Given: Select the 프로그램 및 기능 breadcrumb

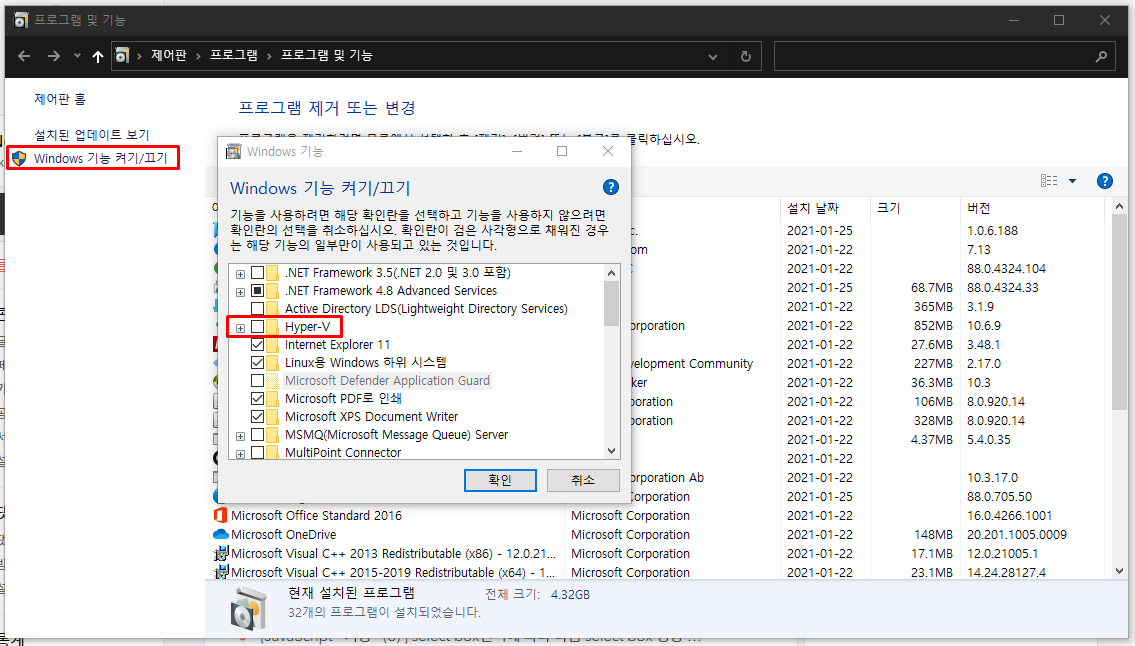Looking at the screenshot, I should pyautogui.click(x=326, y=55).
